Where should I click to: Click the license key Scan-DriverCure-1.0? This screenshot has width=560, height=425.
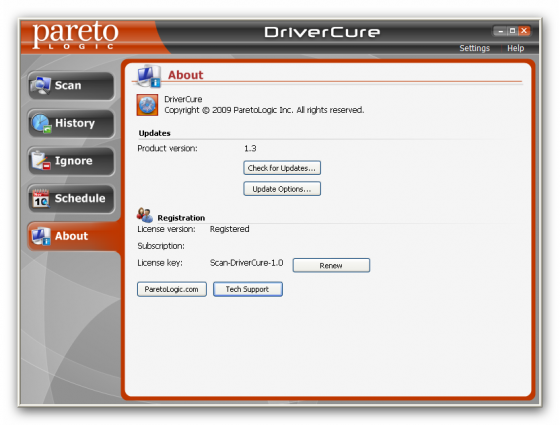pos(246,263)
